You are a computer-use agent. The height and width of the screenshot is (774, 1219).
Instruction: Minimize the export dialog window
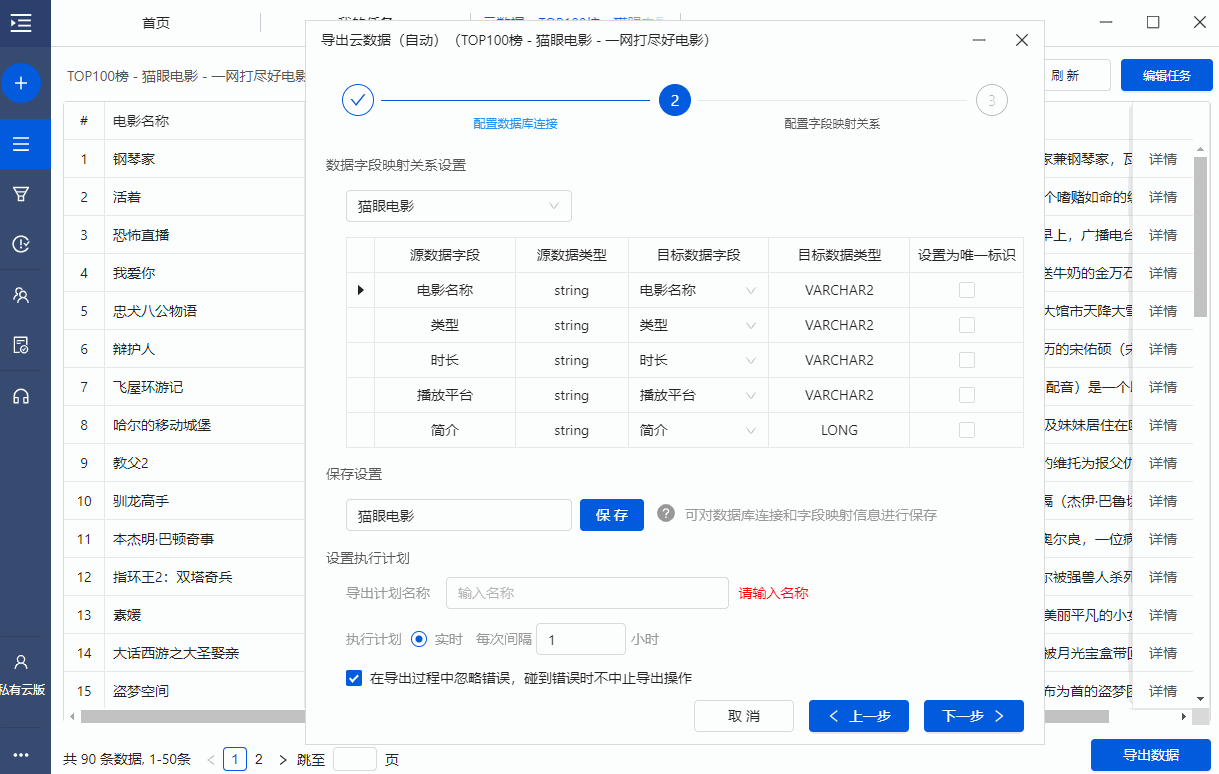pyautogui.click(x=978, y=40)
